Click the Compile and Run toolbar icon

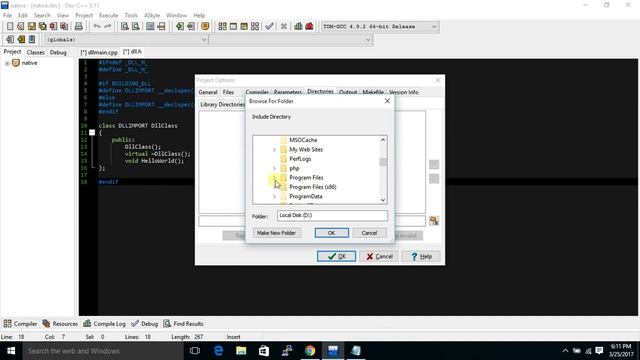click(x=244, y=27)
